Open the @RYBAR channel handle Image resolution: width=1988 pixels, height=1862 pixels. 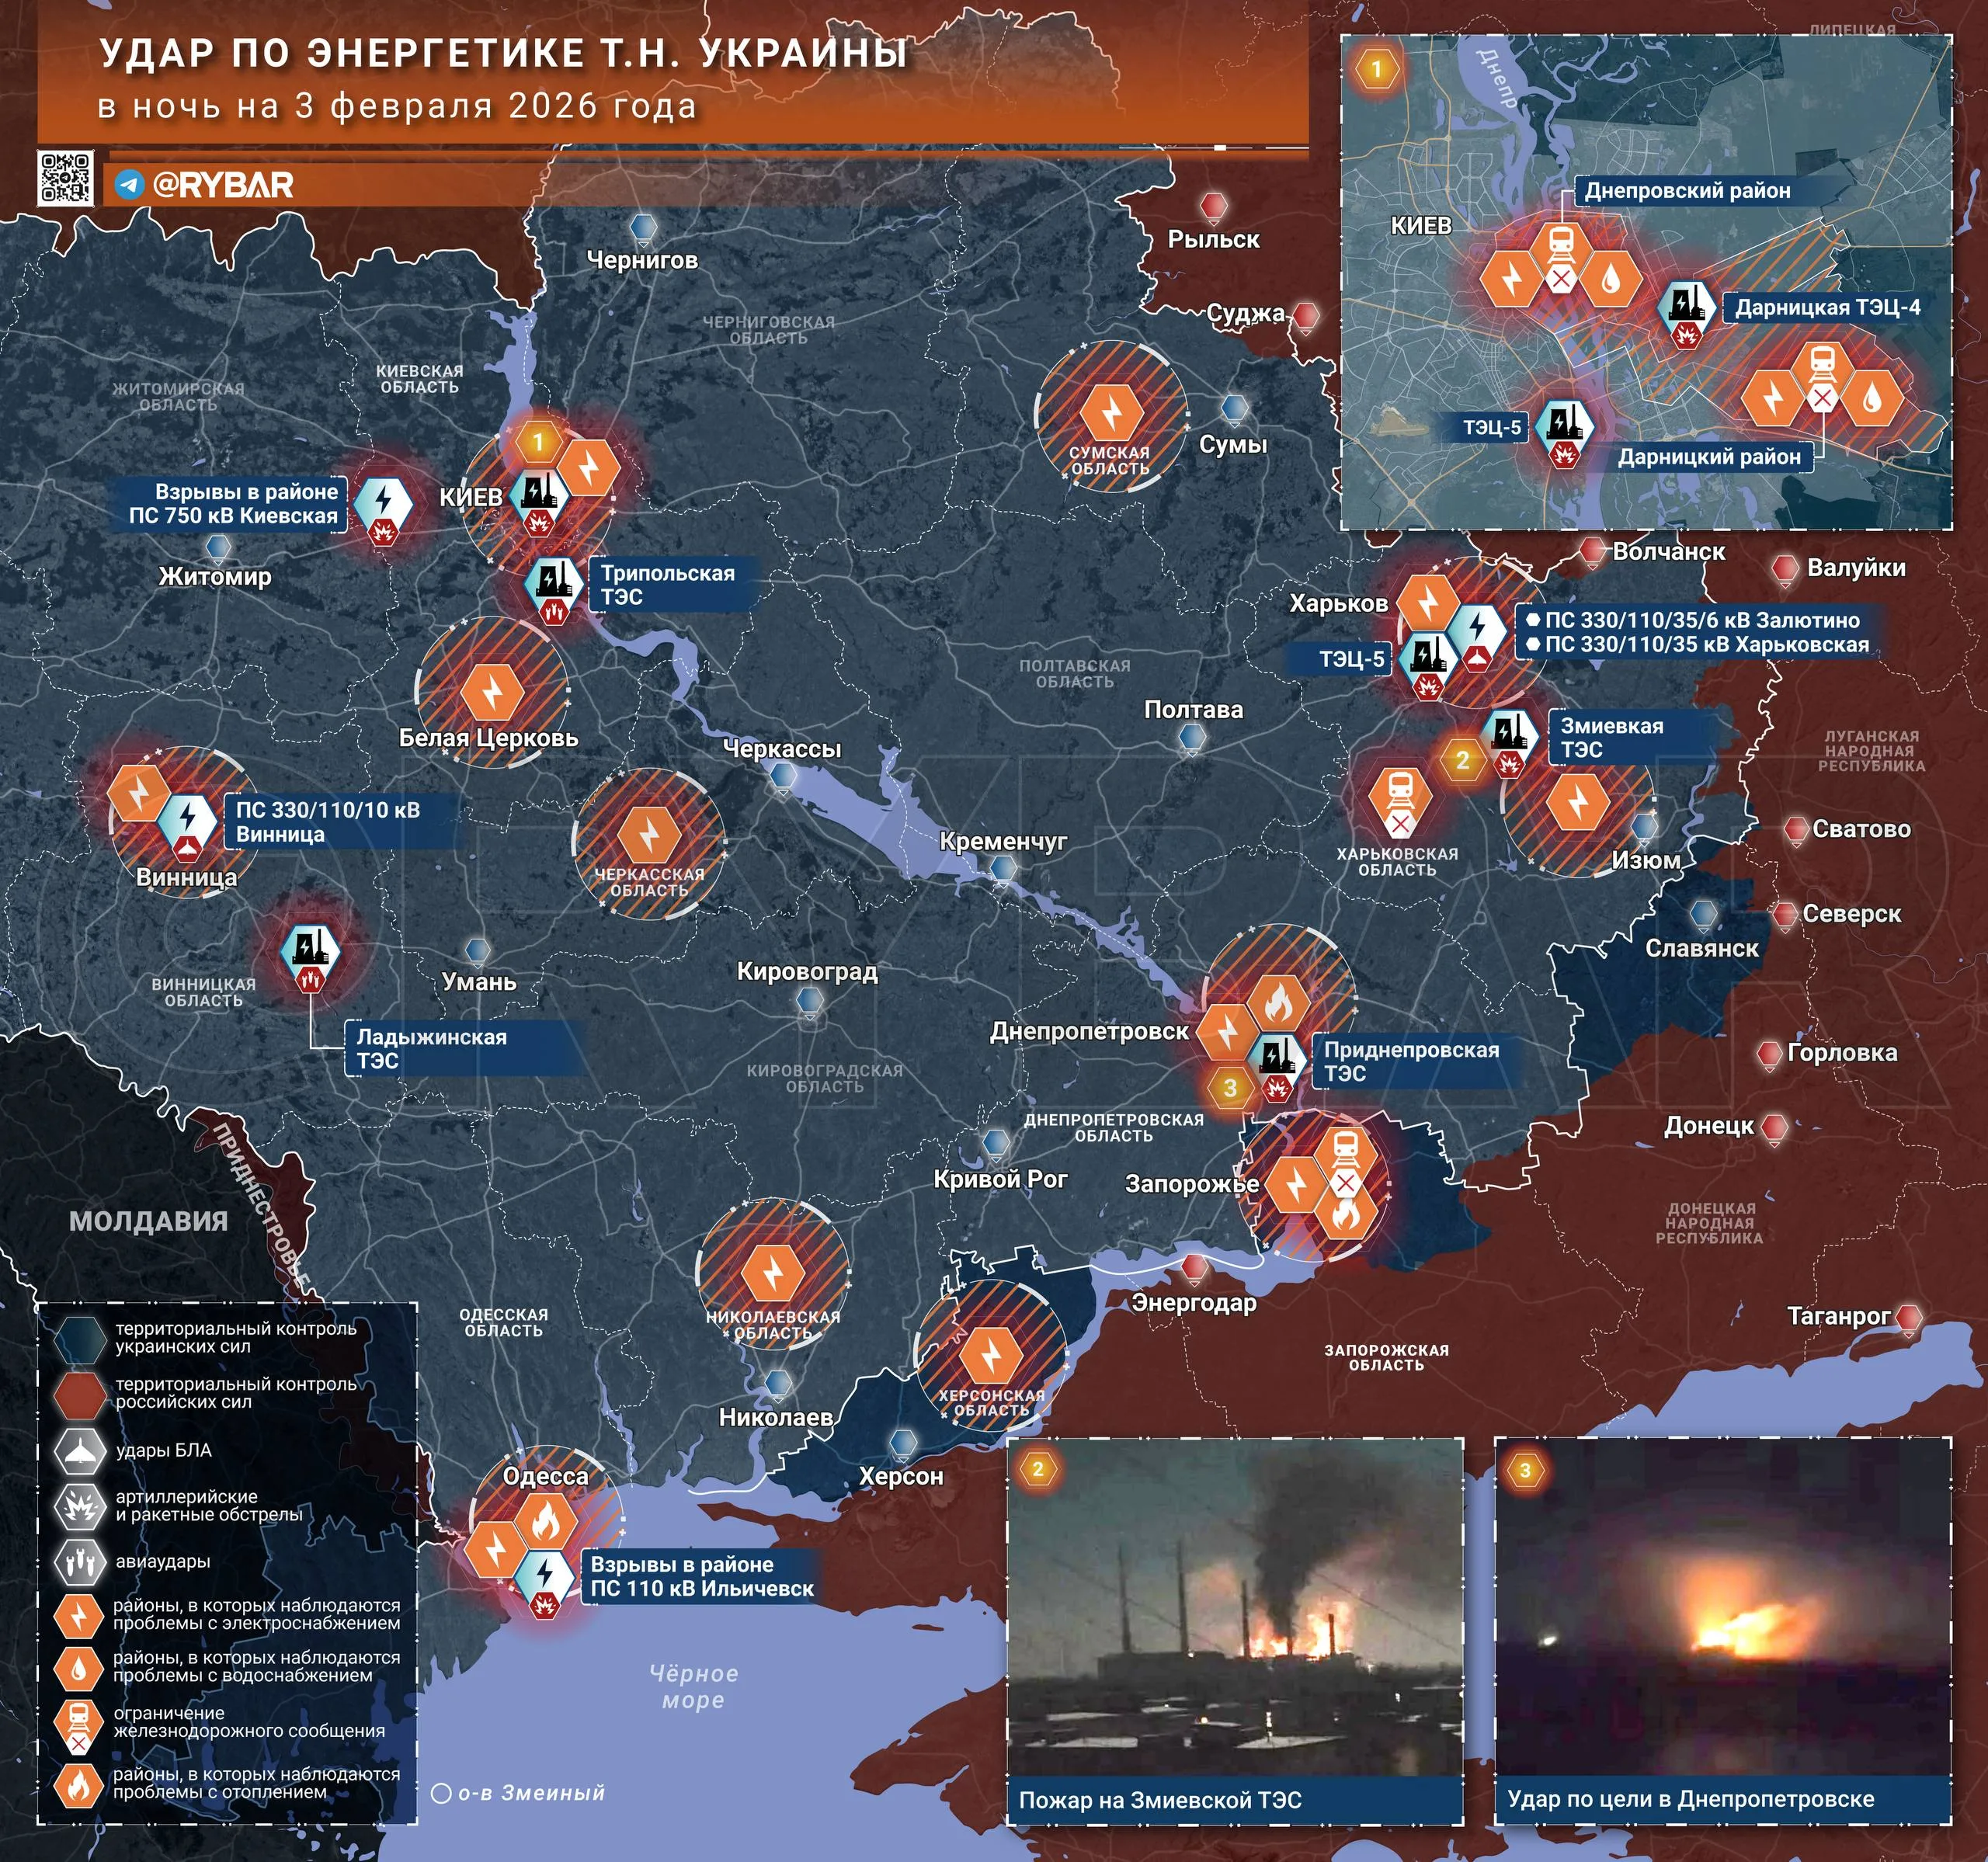pos(222,185)
